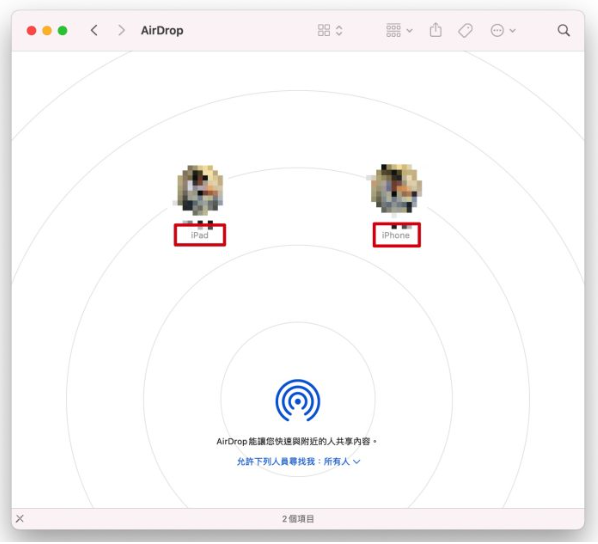The image size is (598, 544).
Task: Select the iPhone device avatar
Action: [396, 188]
